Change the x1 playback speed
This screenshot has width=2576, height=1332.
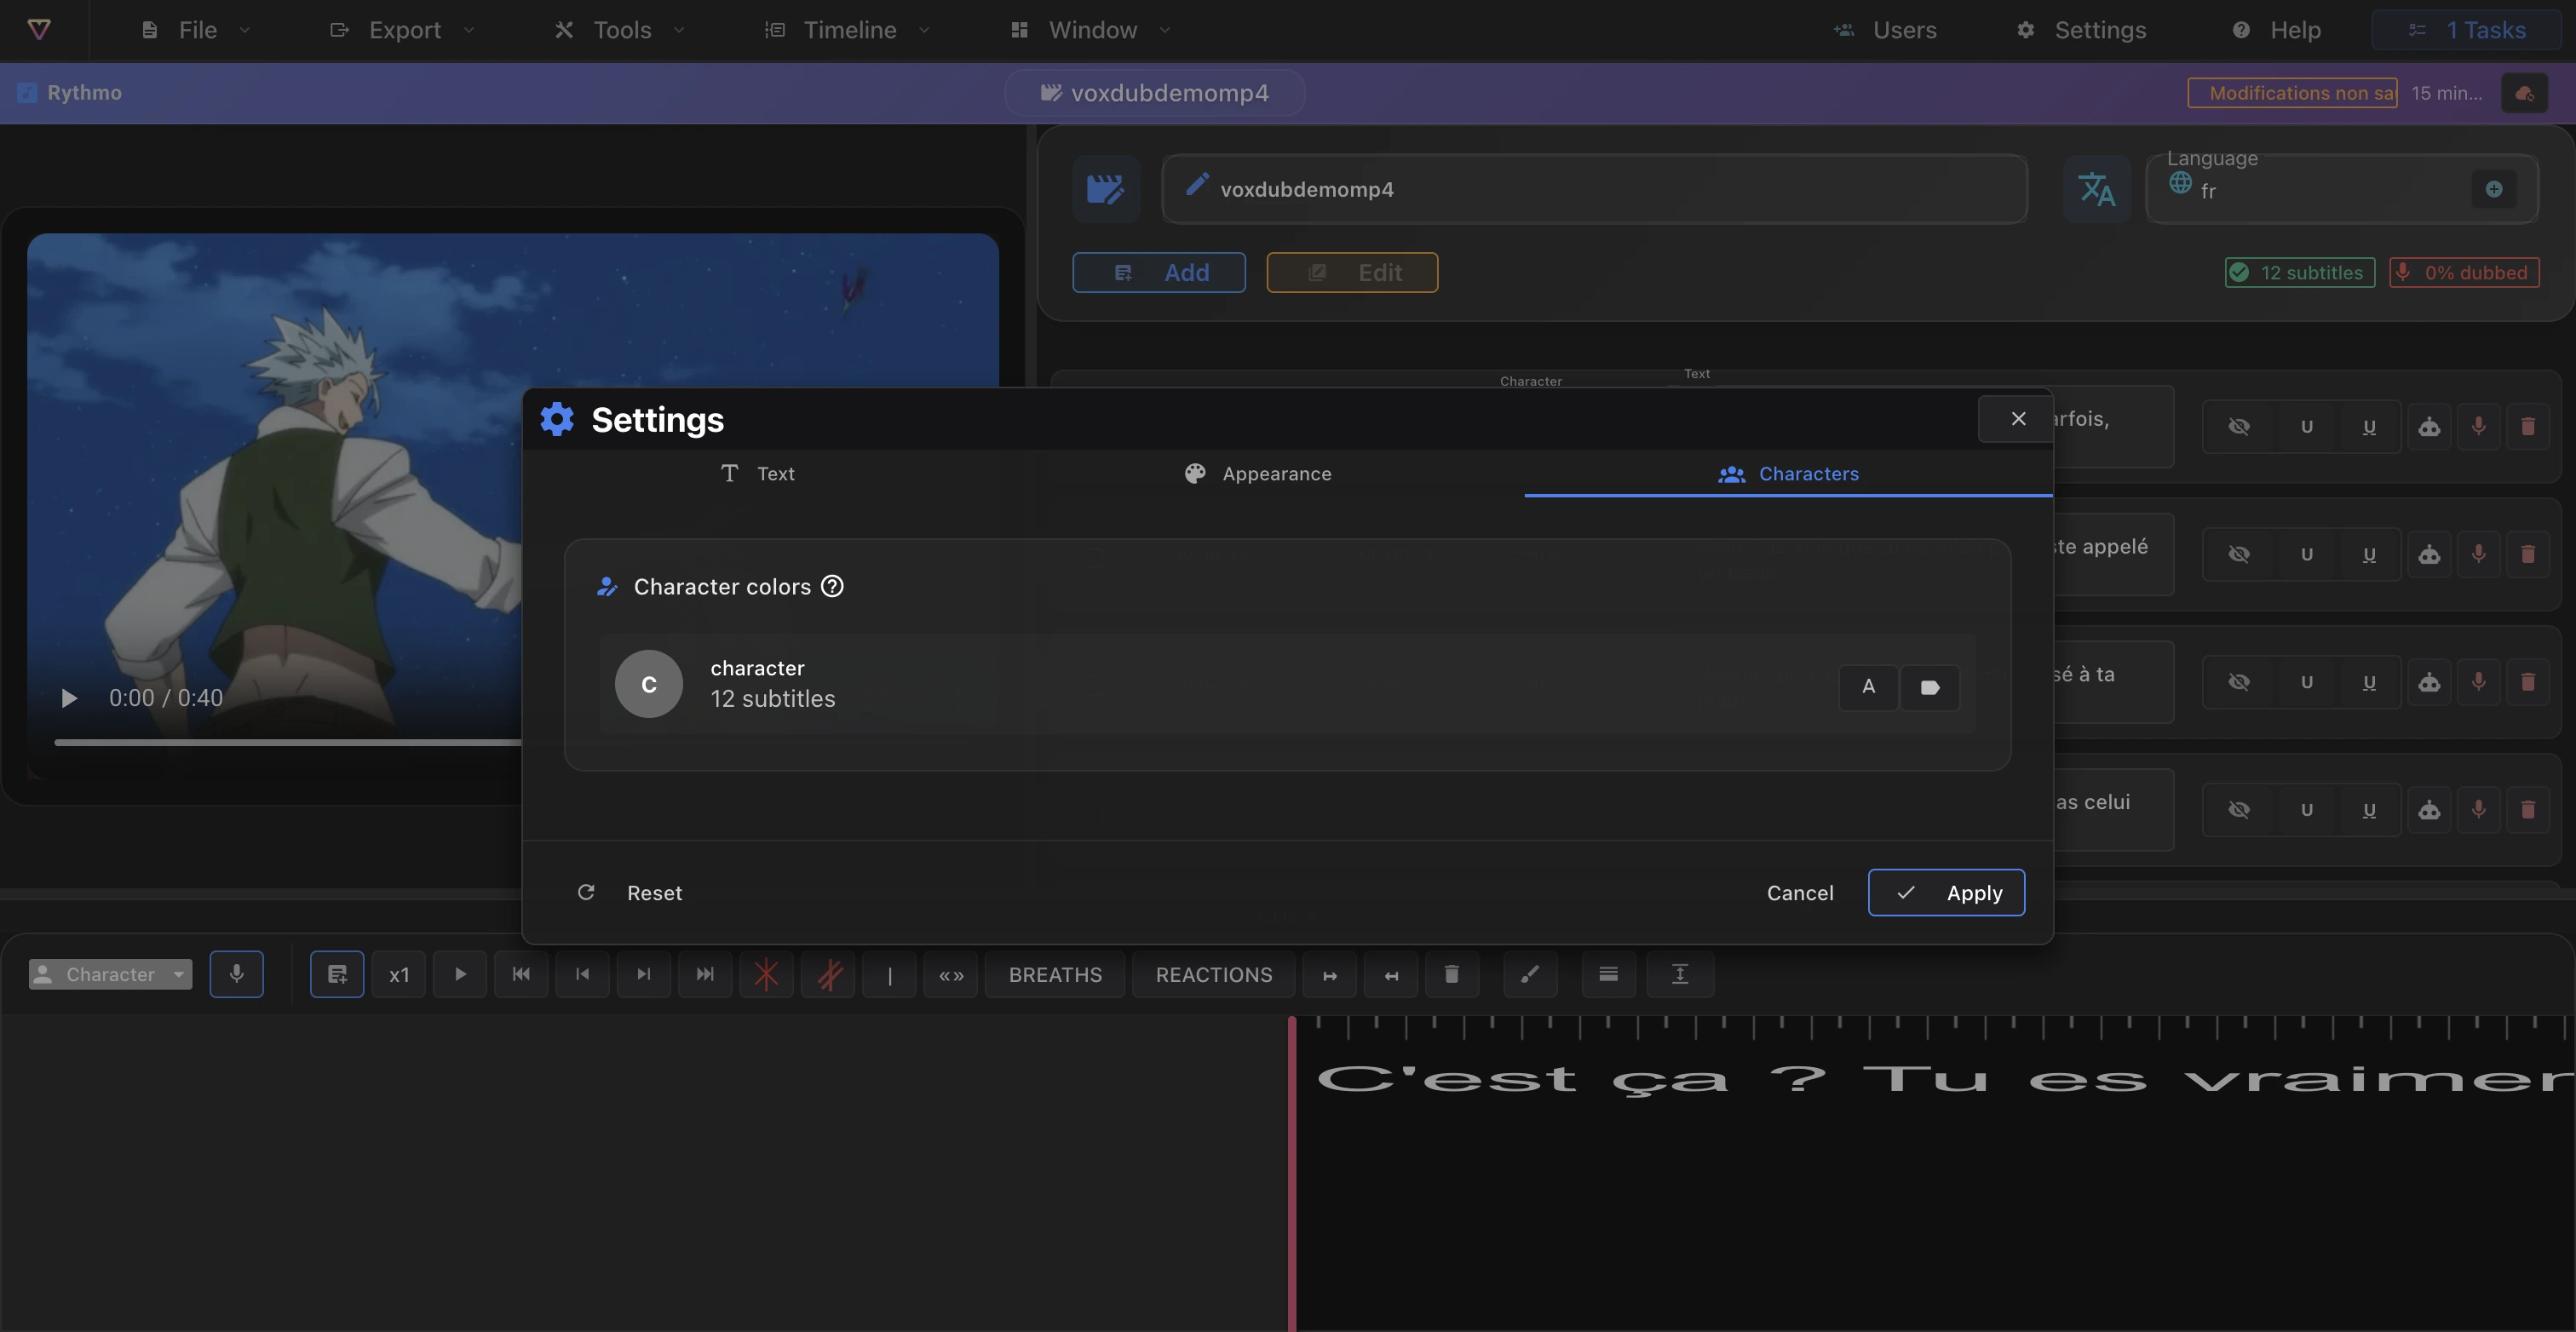(x=399, y=974)
